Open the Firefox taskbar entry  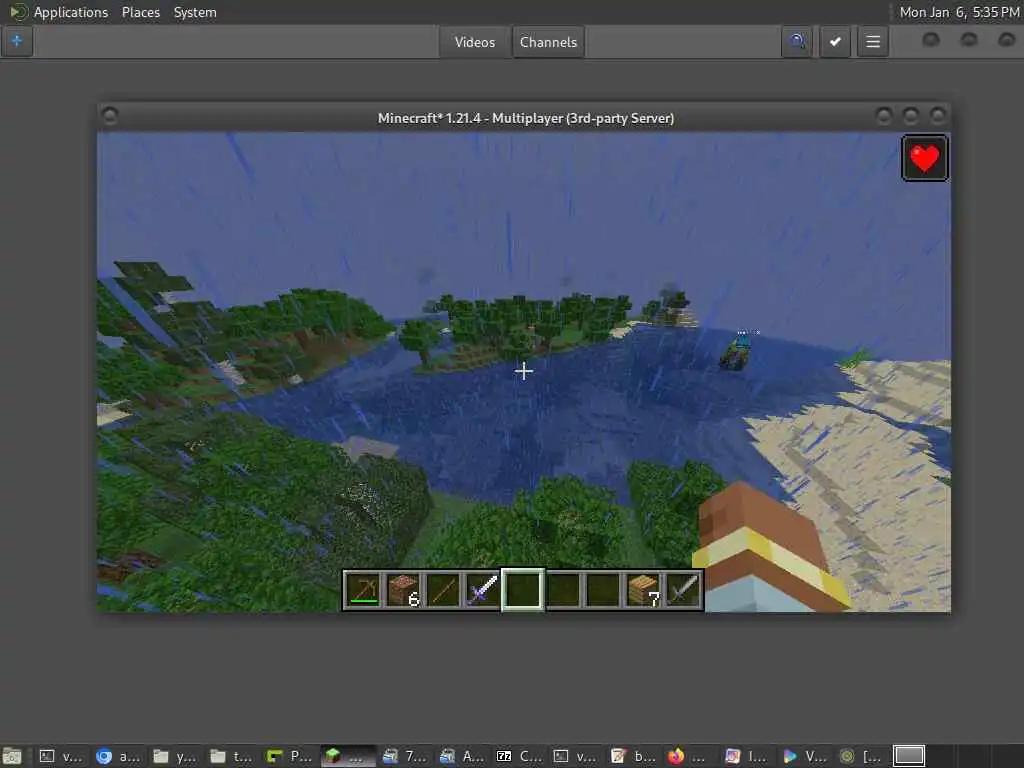686,756
